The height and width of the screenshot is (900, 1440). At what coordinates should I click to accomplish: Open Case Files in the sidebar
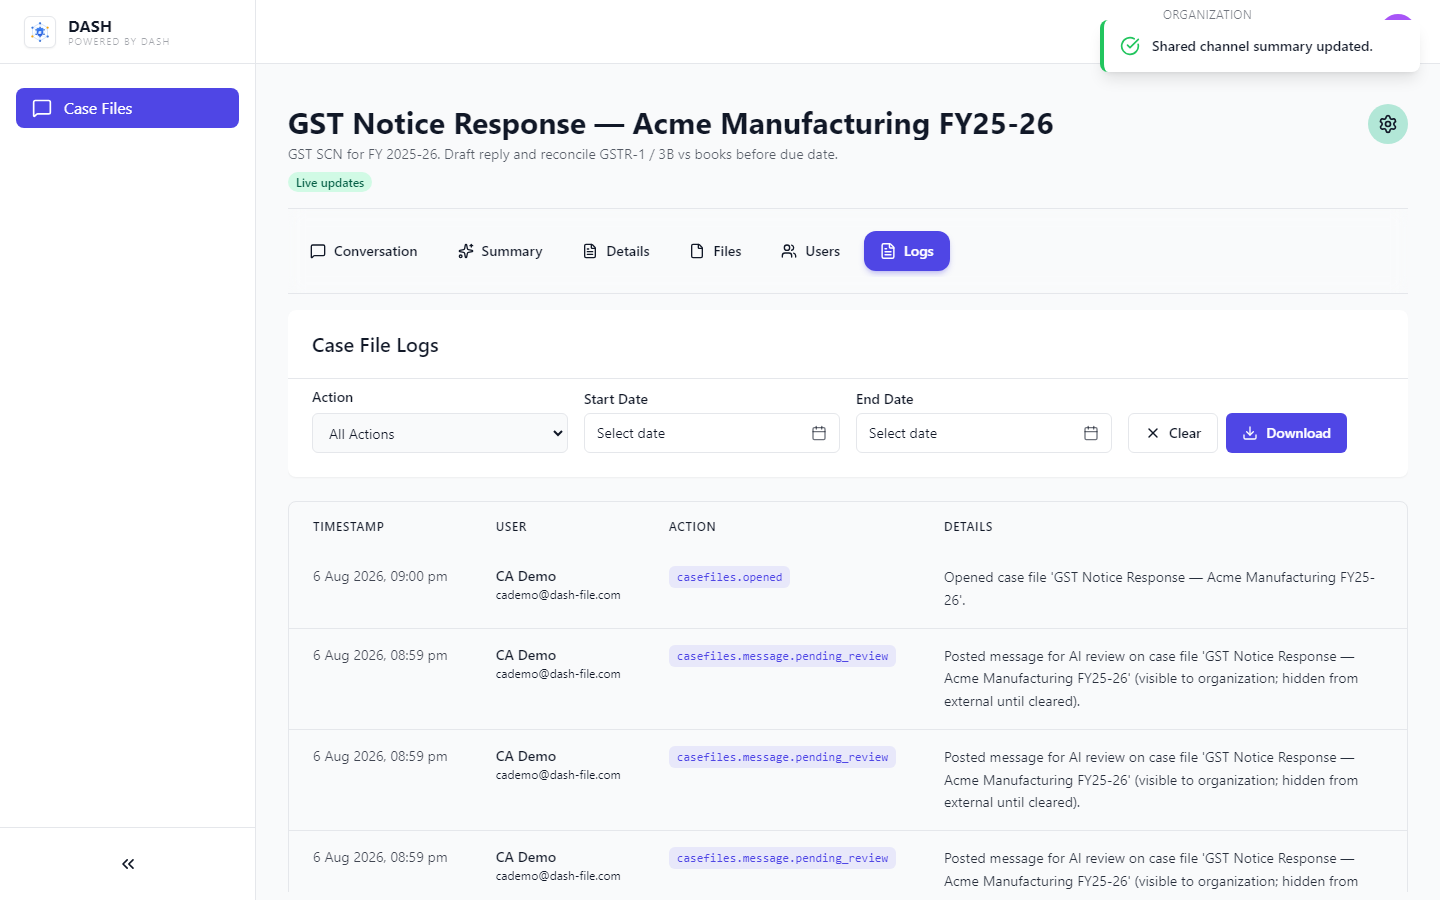tap(127, 108)
